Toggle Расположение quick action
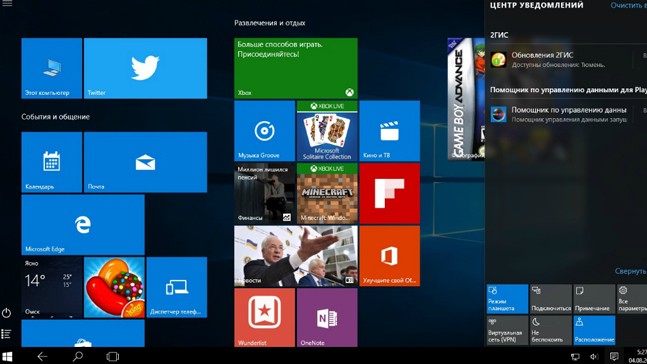Screen dimensions: 647x364 coord(594,330)
